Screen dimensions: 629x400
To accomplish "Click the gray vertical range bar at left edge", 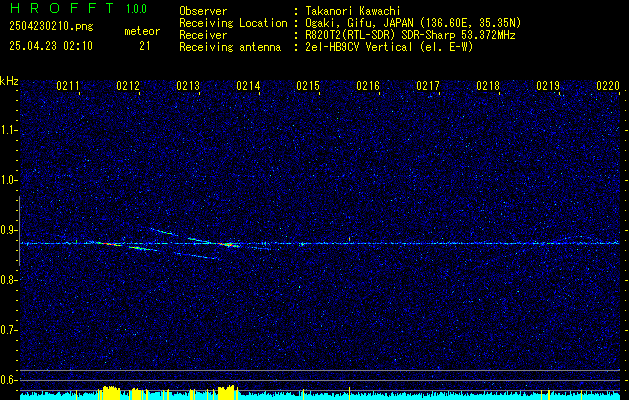I will tap(19, 231).
